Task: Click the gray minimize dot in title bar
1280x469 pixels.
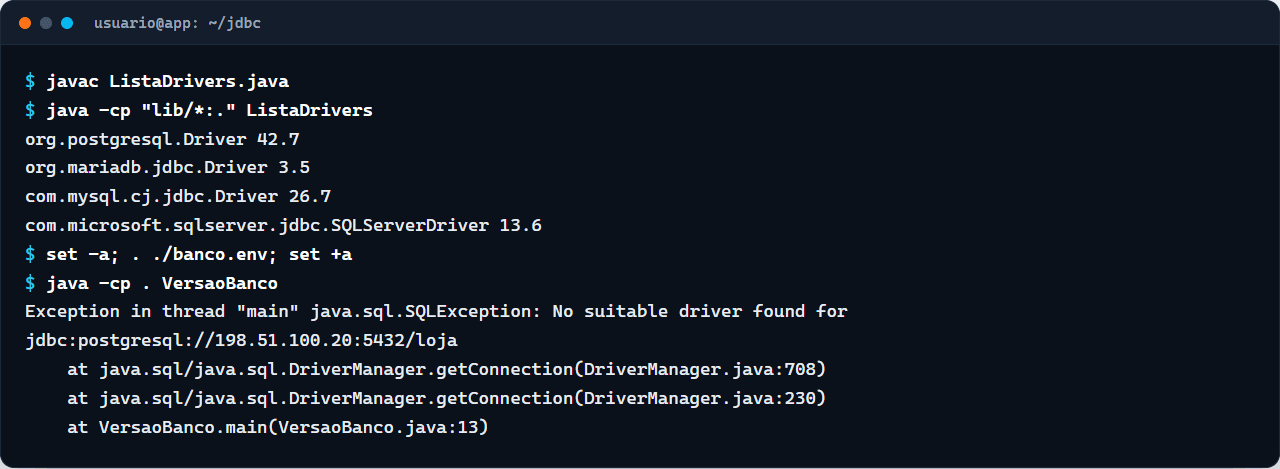Action: (x=46, y=23)
